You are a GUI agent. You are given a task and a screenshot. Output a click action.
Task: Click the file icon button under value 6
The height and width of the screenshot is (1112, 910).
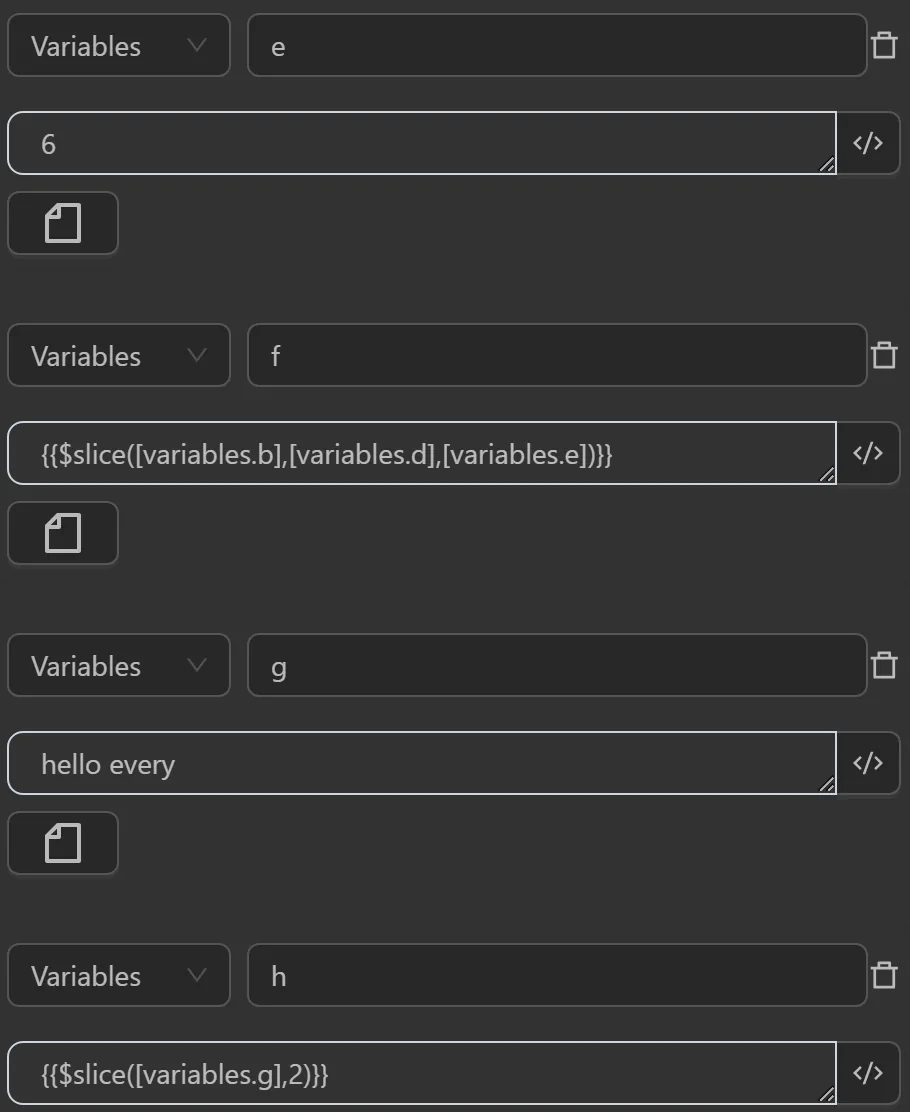pos(63,223)
